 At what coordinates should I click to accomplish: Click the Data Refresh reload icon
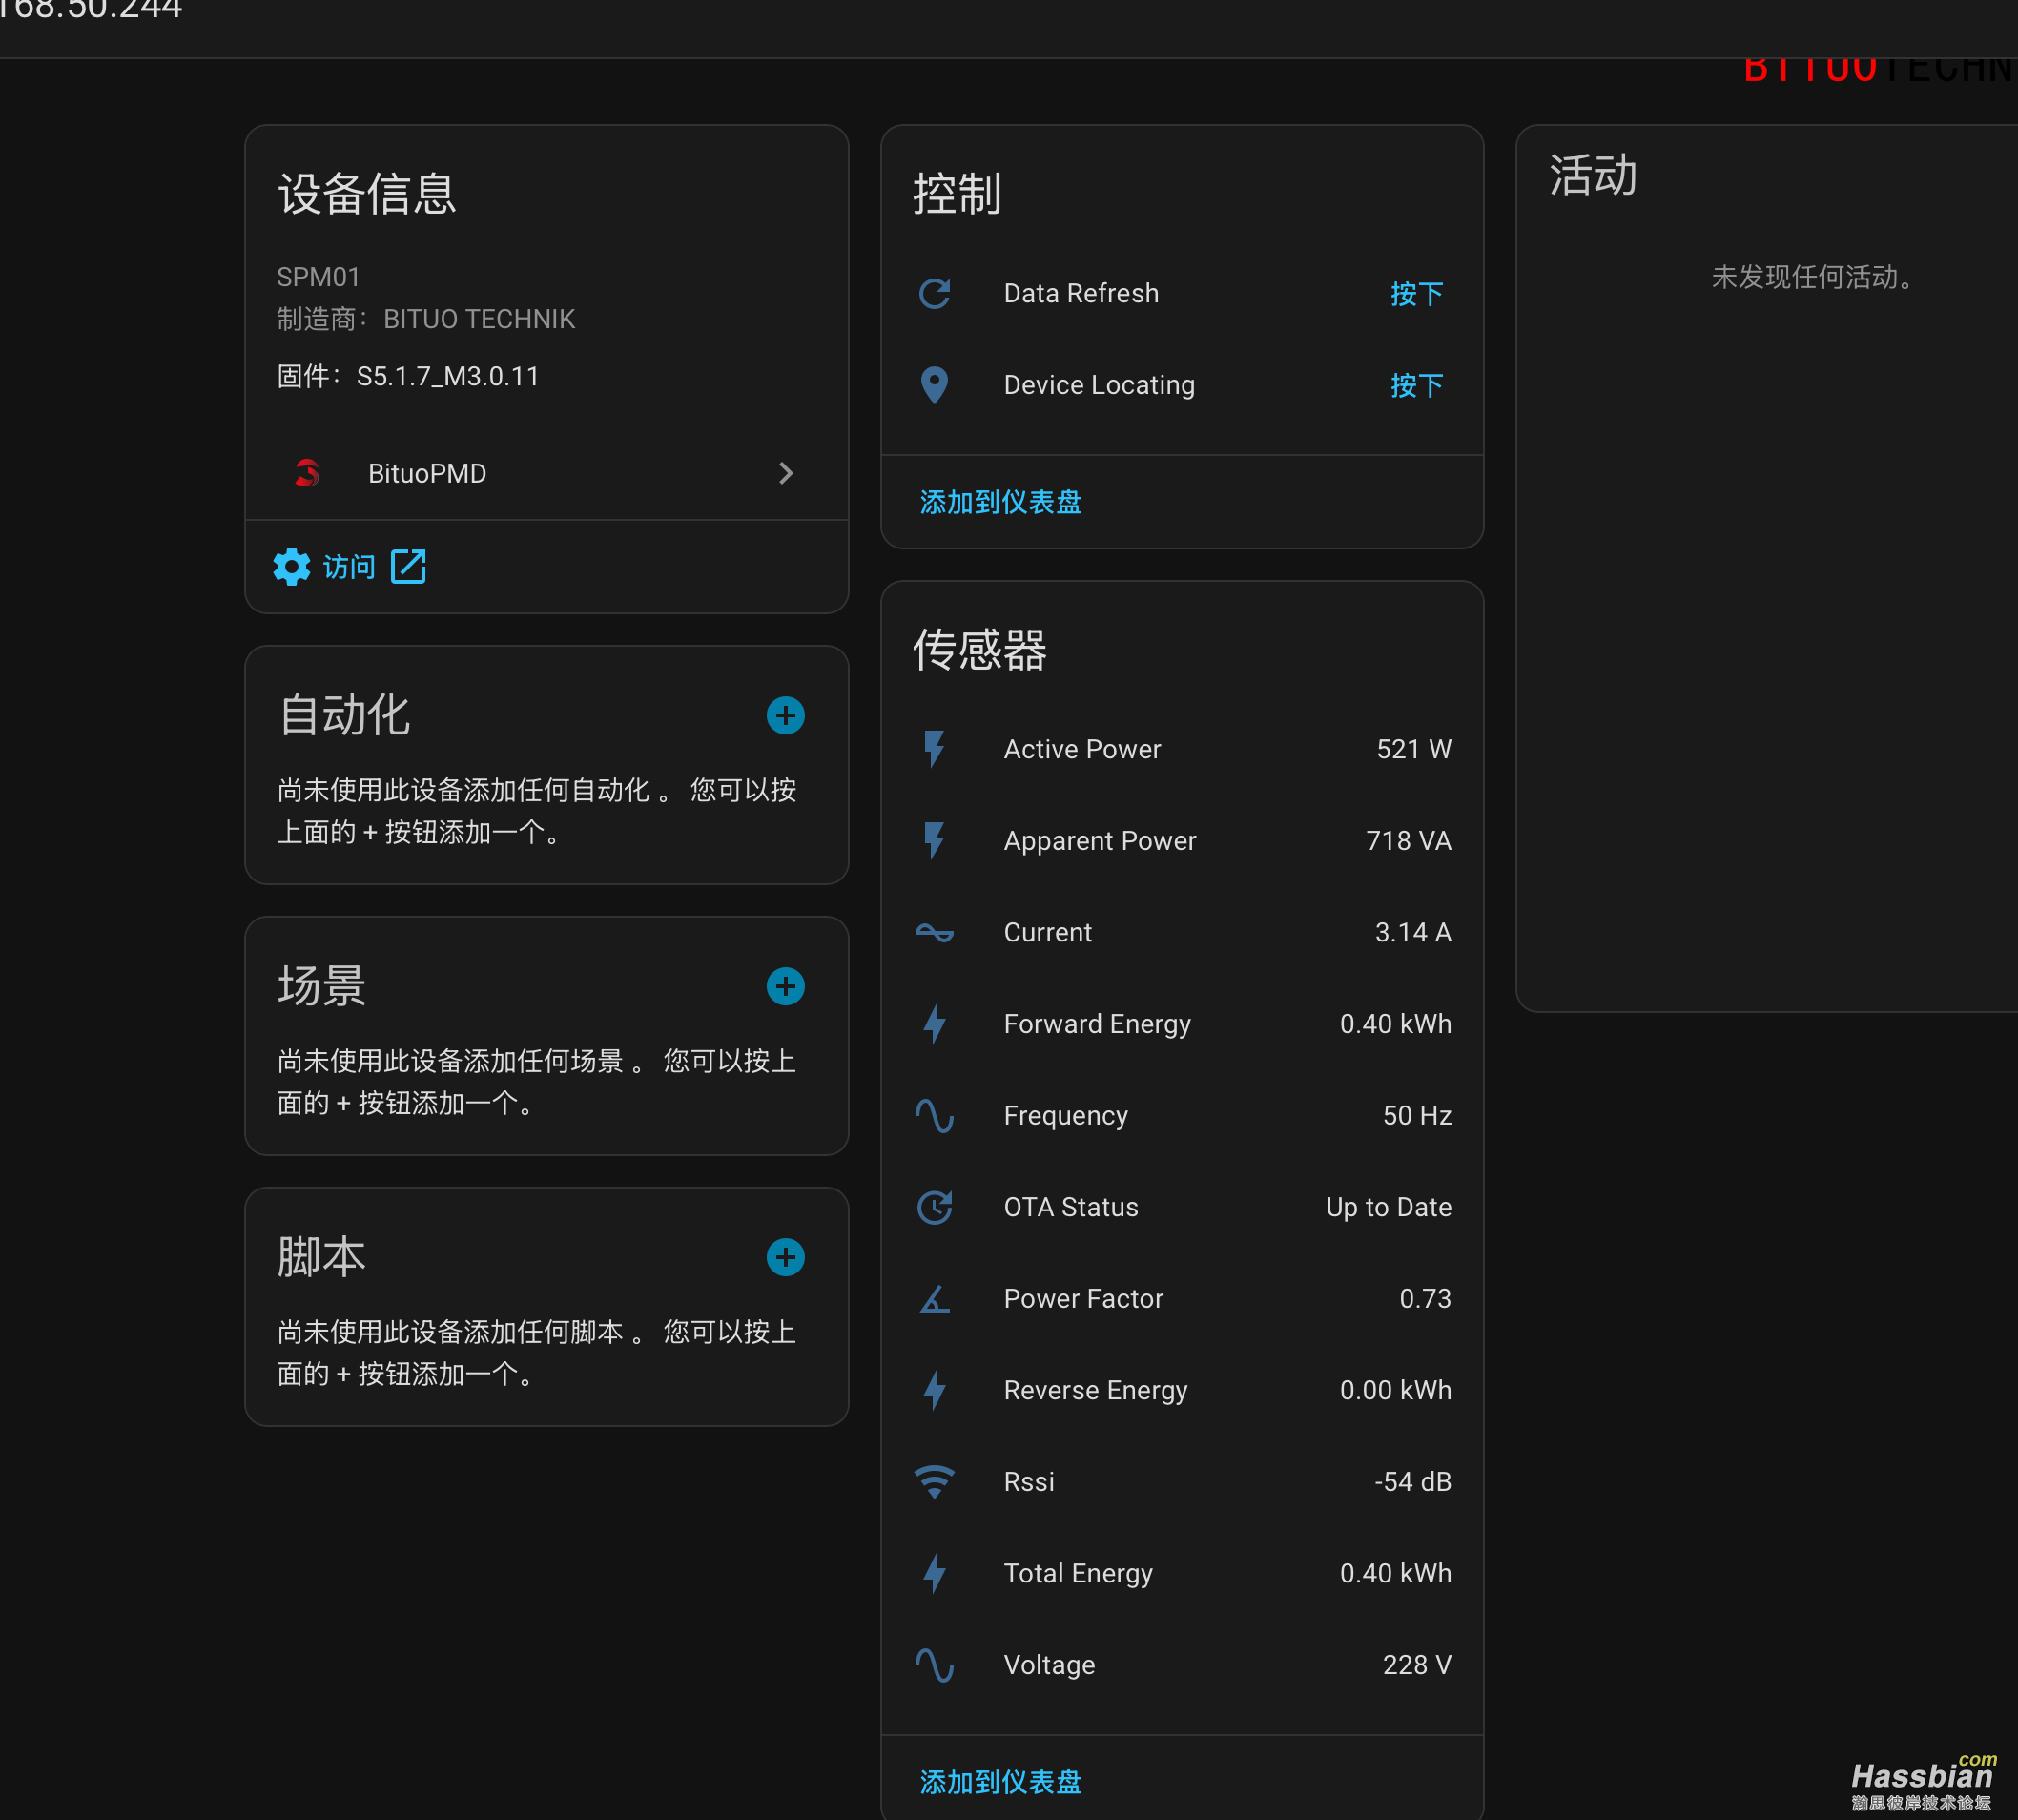934,294
